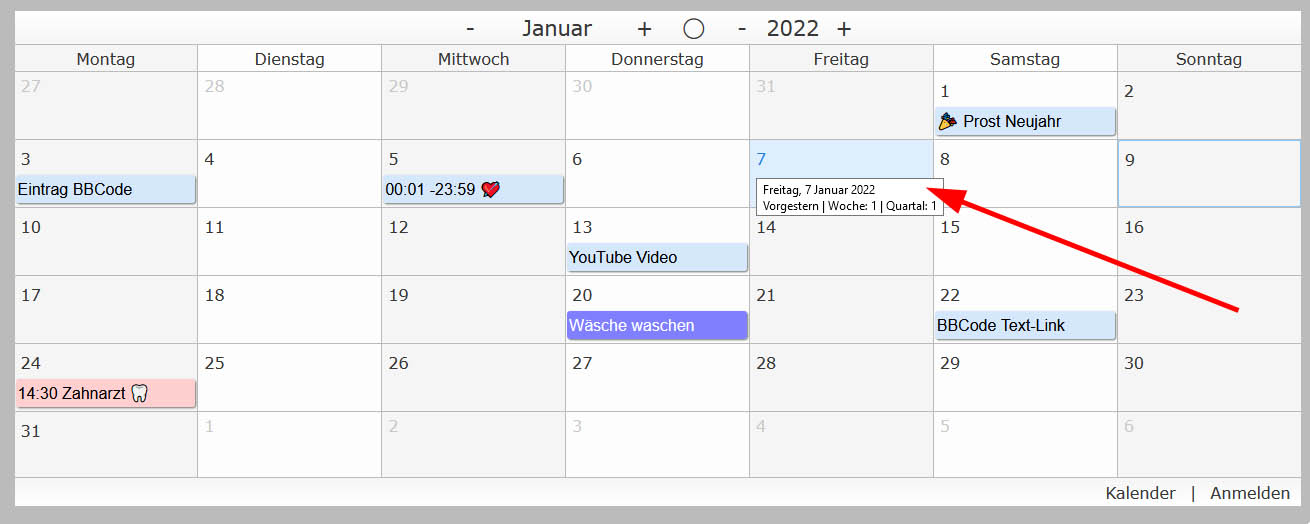The height and width of the screenshot is (524, 1310).
Task: Click the heart icon on January 5
Action: pos(490,190)
